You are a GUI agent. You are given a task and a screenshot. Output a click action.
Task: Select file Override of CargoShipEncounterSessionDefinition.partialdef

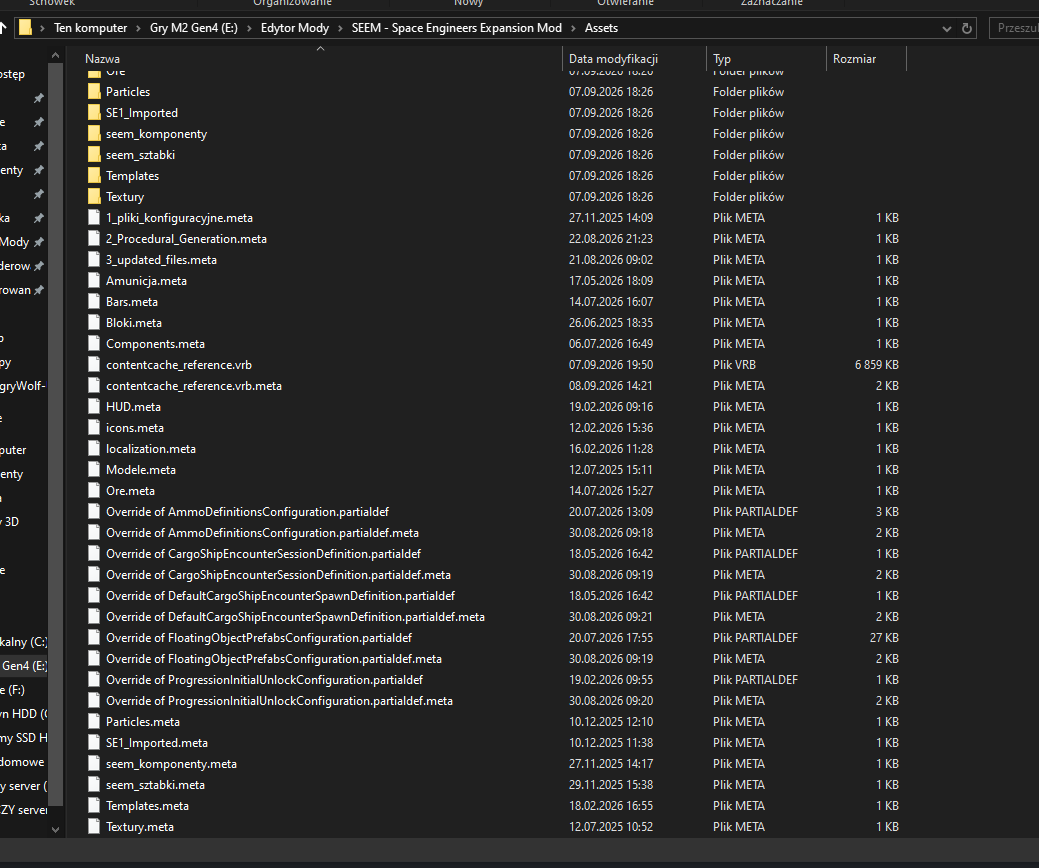pos(263,553)
